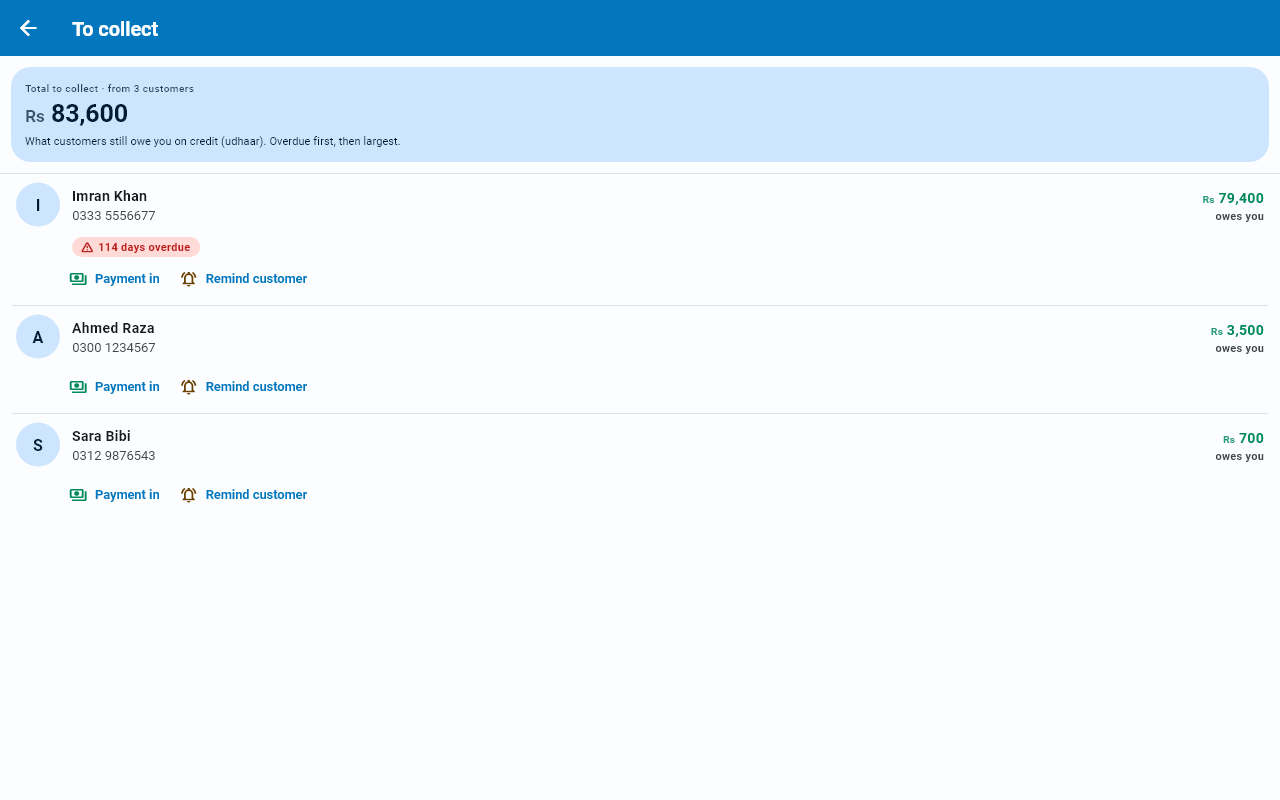This screenshot has height=800, width=1280.
Task: Click the udhaar credit description text
Action: tap(212, 142)
